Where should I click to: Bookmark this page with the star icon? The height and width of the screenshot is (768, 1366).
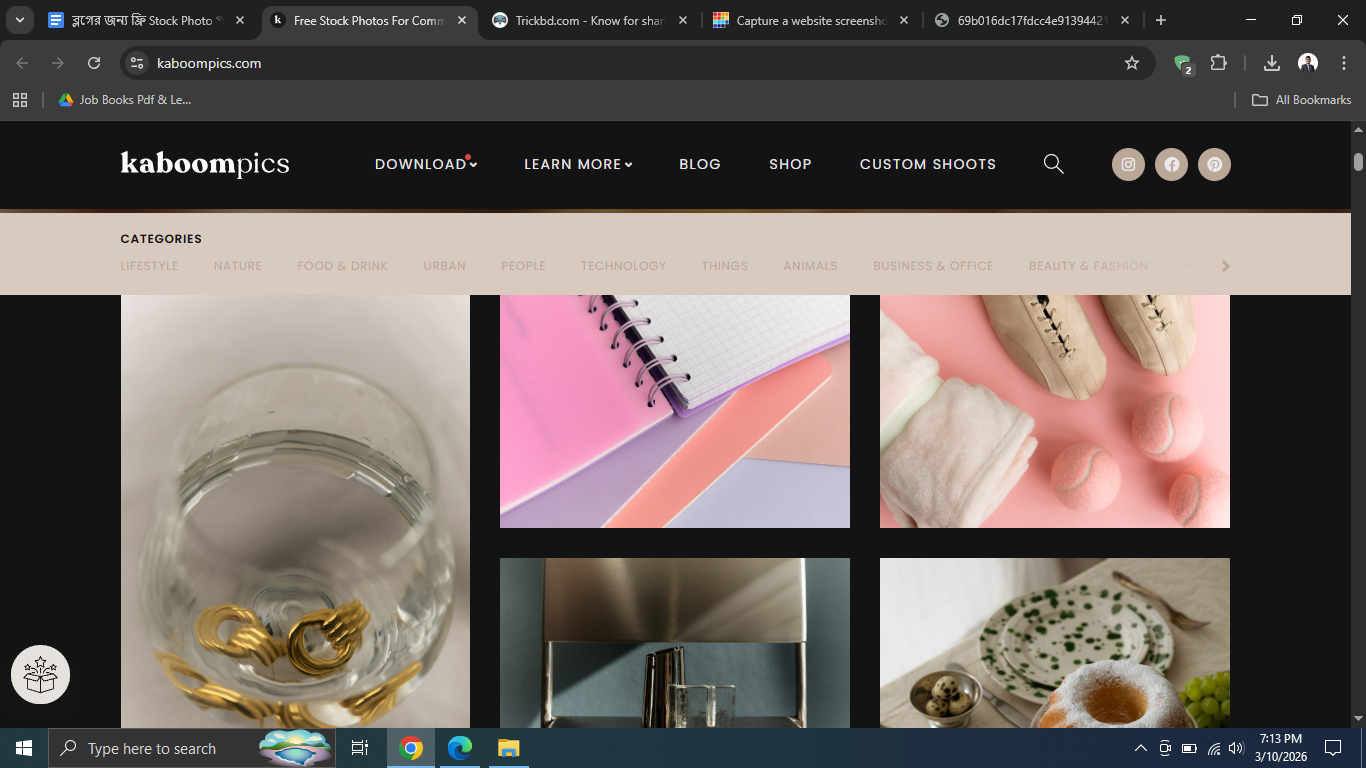click(1132, 63)
